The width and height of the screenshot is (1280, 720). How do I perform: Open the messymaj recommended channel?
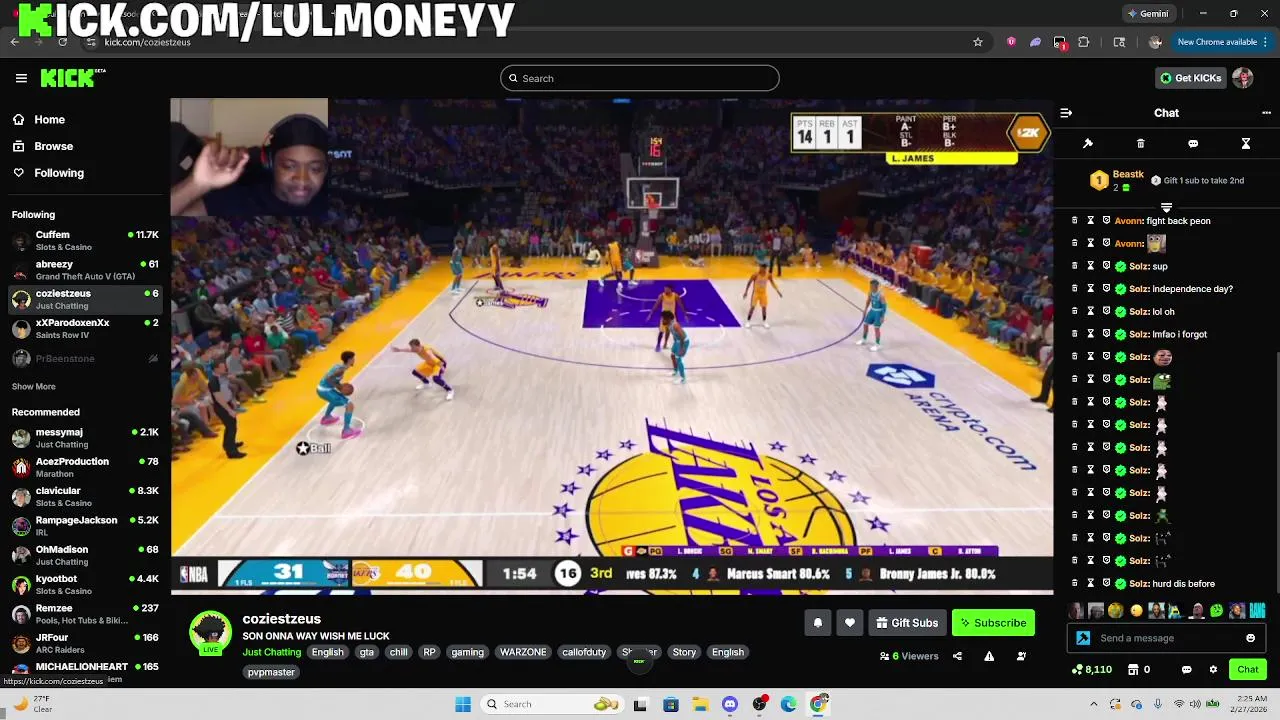click(85, 438)
